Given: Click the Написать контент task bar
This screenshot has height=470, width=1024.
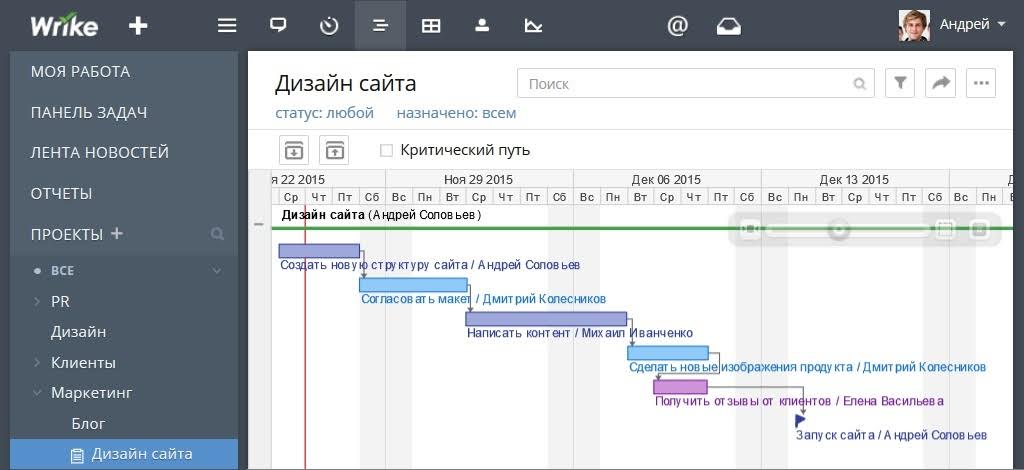Looking at the screenshot, I should [x=546, y=319].
